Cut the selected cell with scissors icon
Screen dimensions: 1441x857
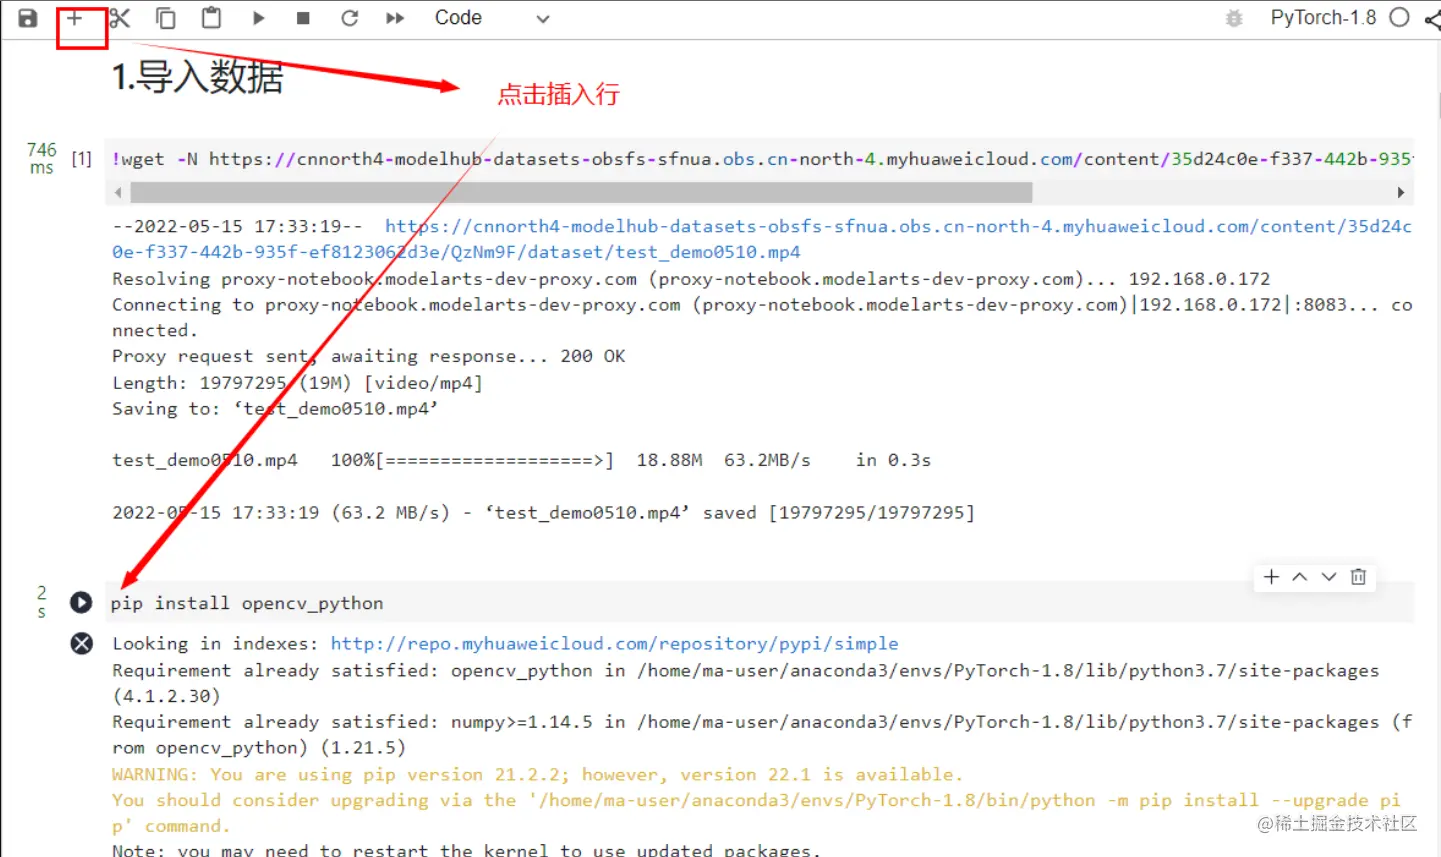120,18
